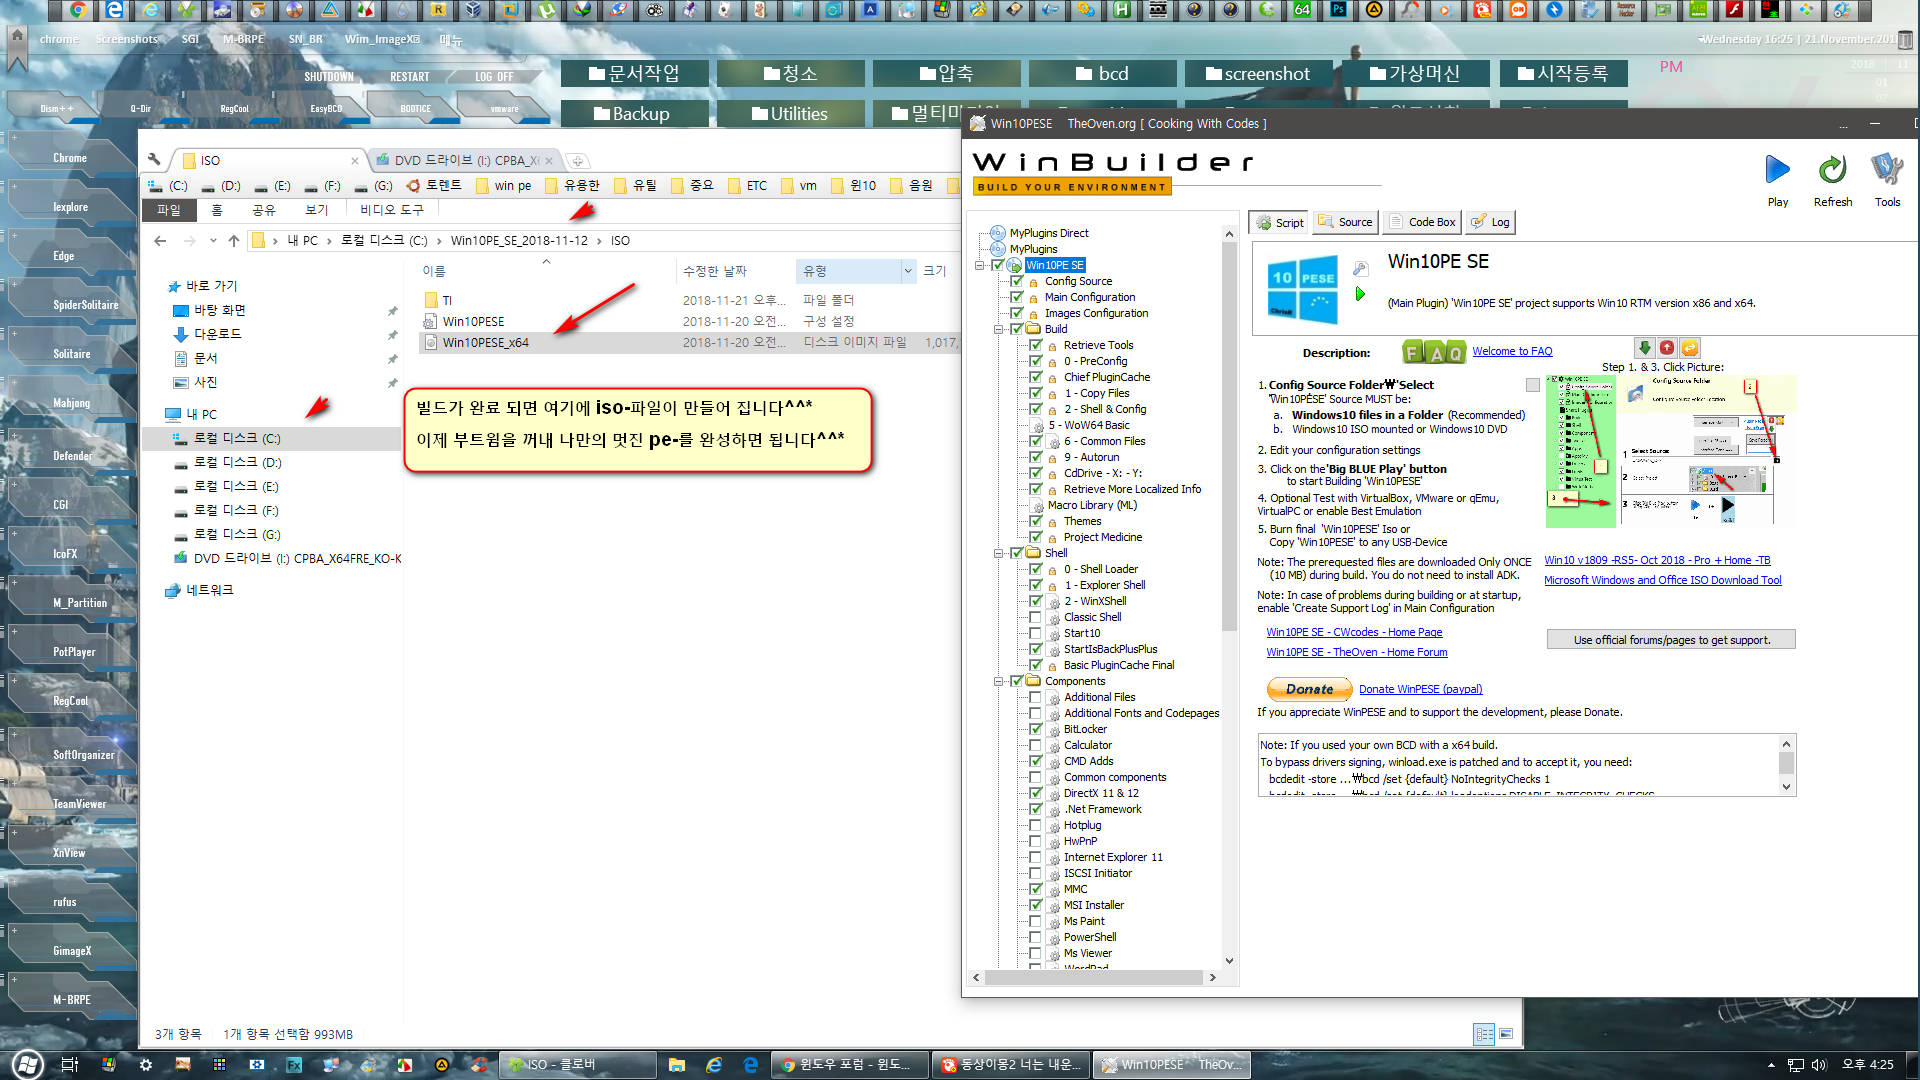Click the volume icon in system tray

pyautogui.click(x=1819, y=1065)
